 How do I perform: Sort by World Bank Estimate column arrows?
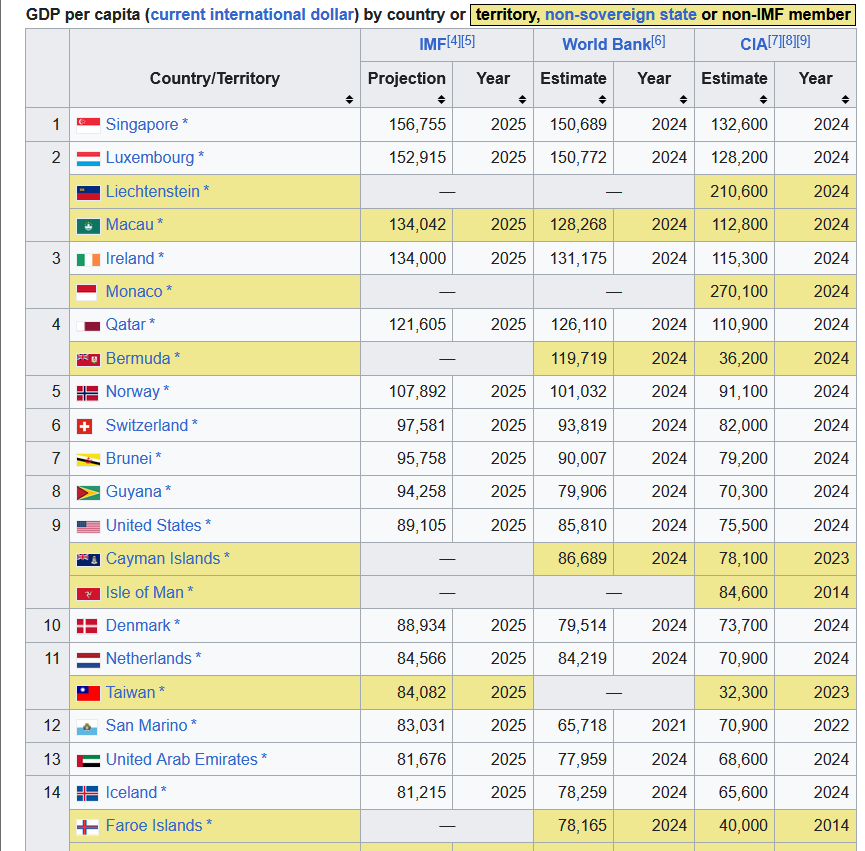pos(602,99)
